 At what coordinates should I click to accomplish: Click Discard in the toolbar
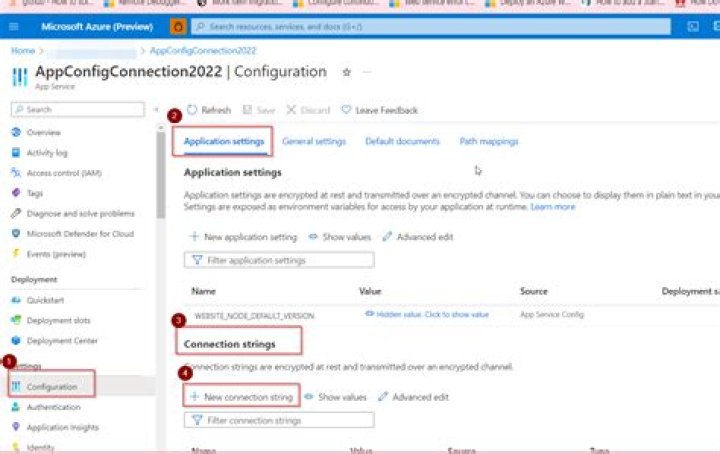pyautogui.click(x=308, y=110)
